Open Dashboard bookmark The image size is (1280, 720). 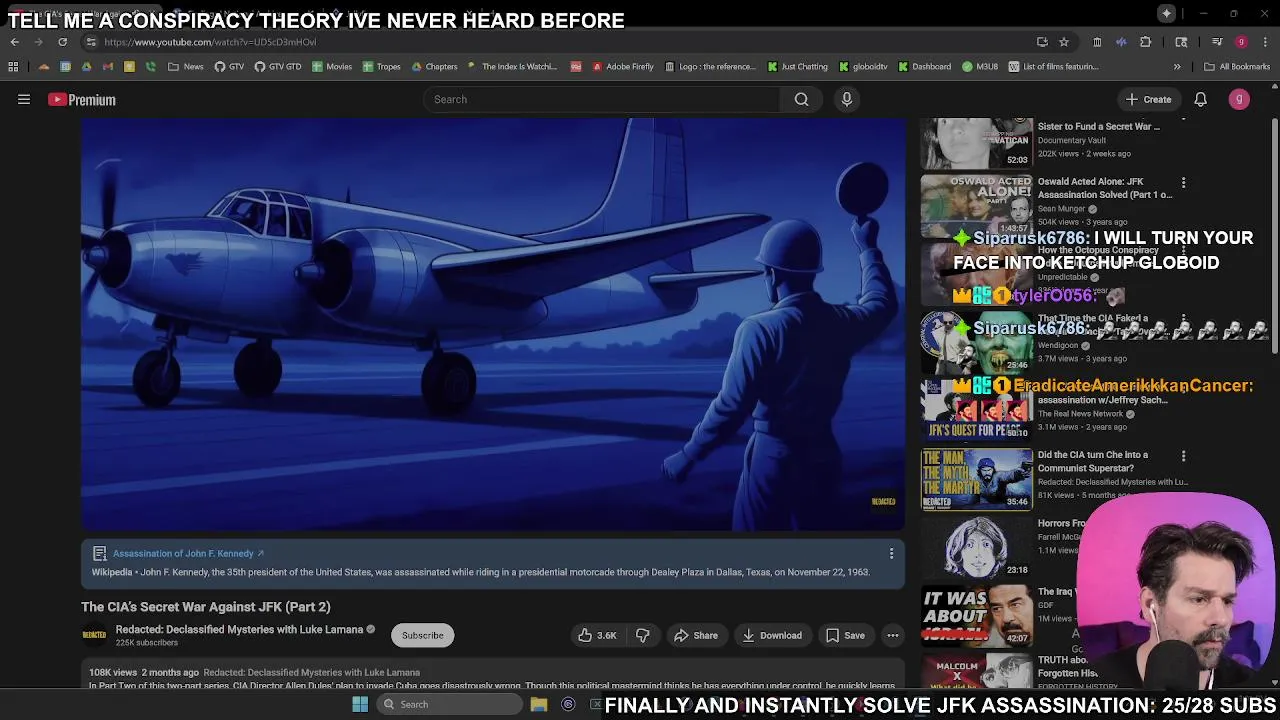tap(925, 66)
